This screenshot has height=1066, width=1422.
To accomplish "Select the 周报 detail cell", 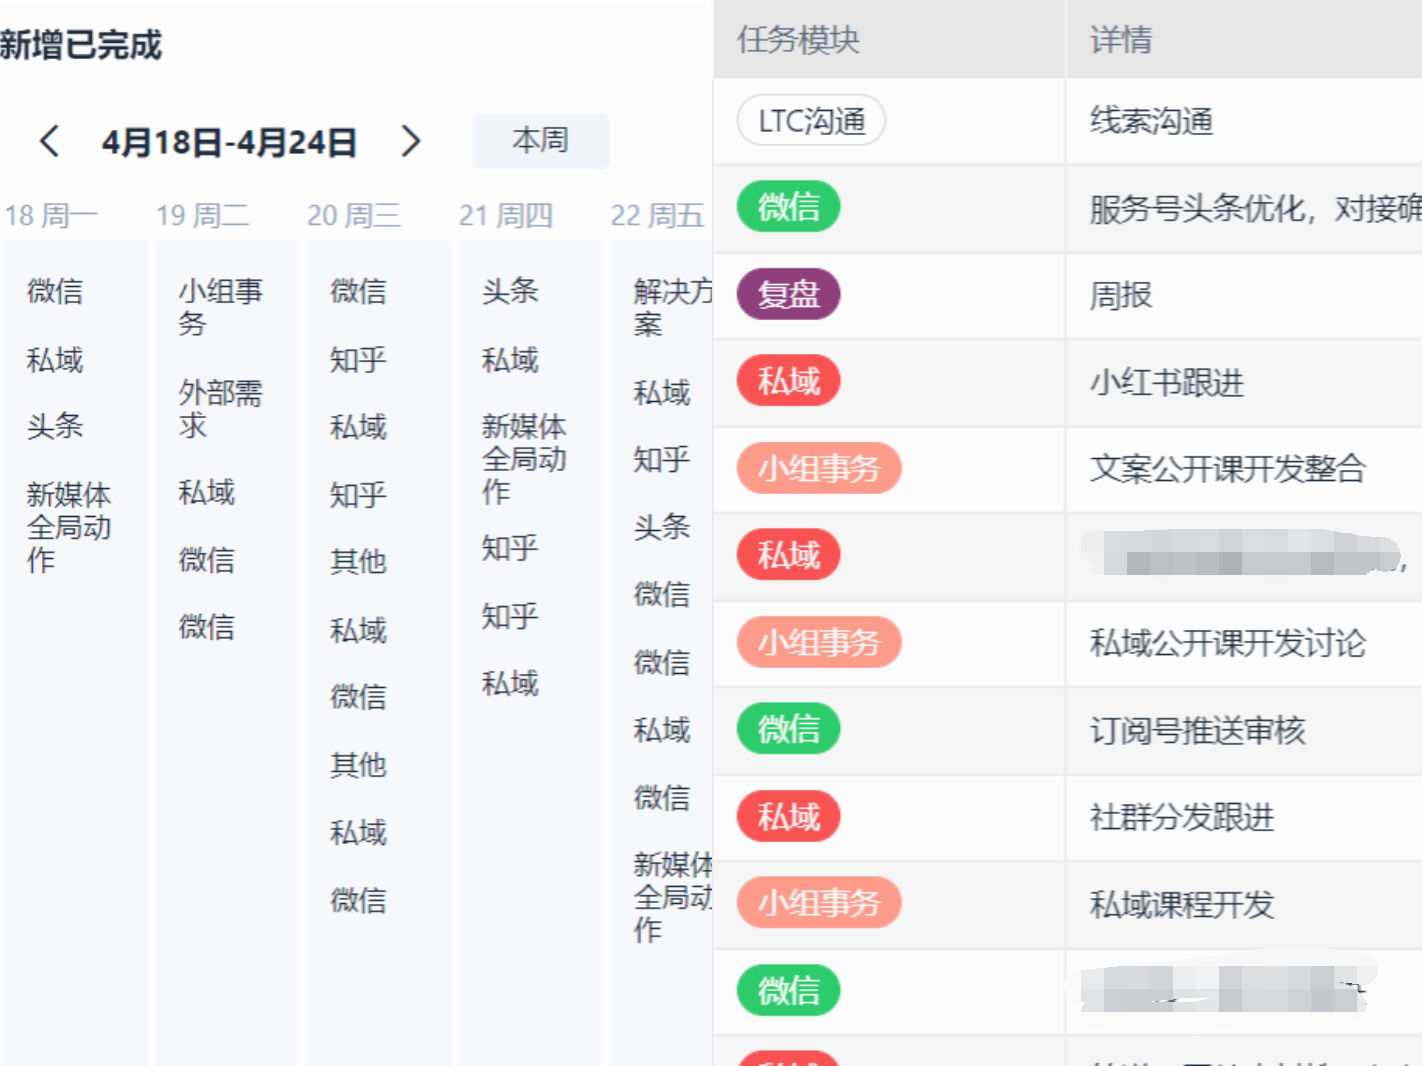I will pyautogui.click(x=1244, y=295).
